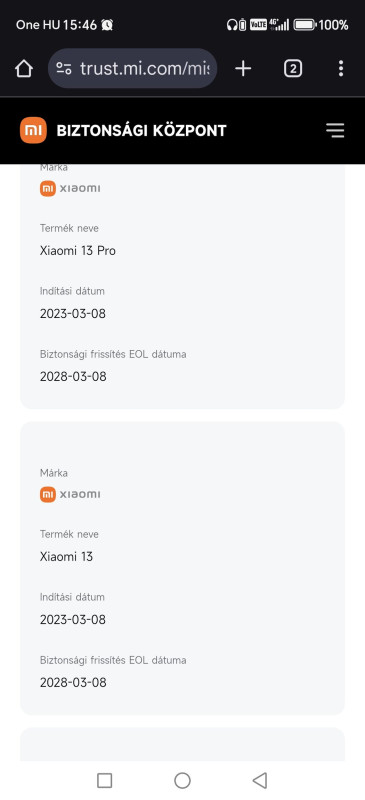Image resolution: width=365 pixels, height=800 pixels.
Task: Click the orange Mi logo in header
Action: pyautogui.click(x=33, y=130)
